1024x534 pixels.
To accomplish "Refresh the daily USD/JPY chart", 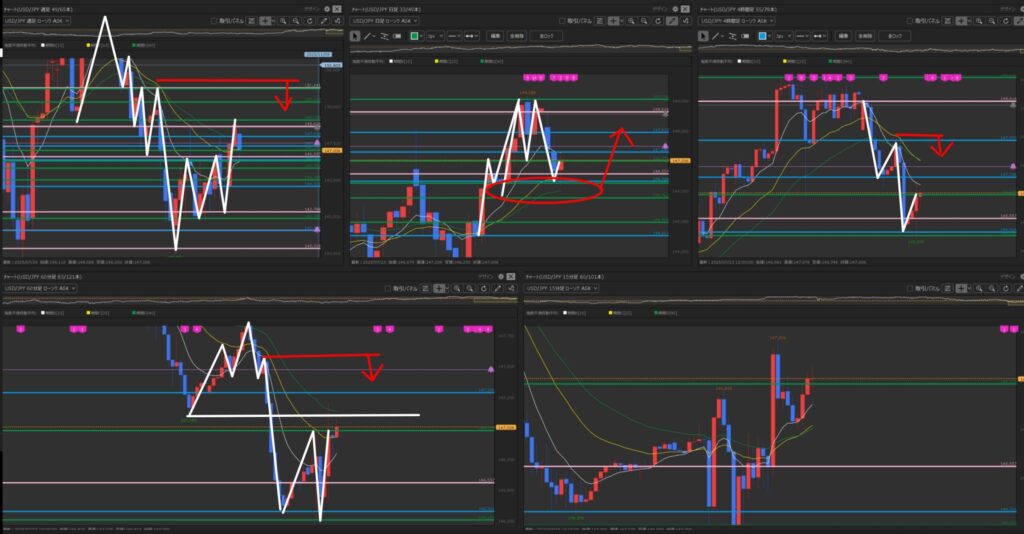I will click(658, 21).
